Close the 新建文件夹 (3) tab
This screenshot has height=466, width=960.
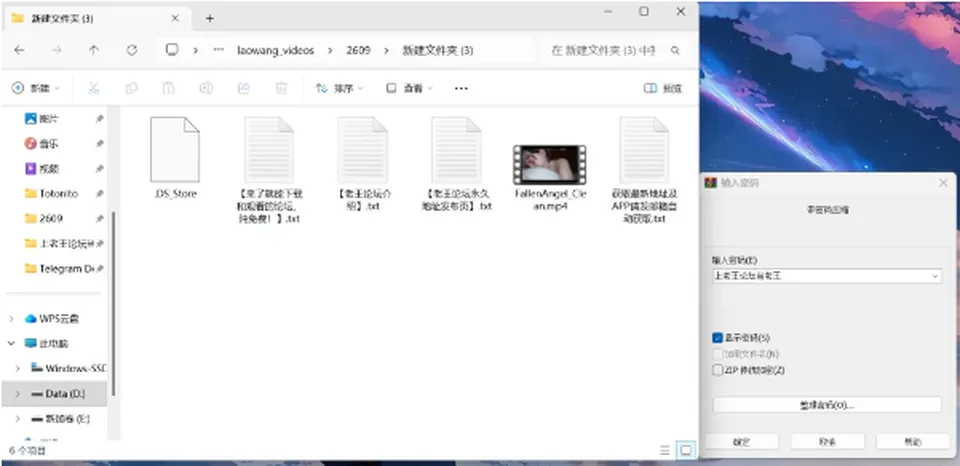click(x=174, y=18)
